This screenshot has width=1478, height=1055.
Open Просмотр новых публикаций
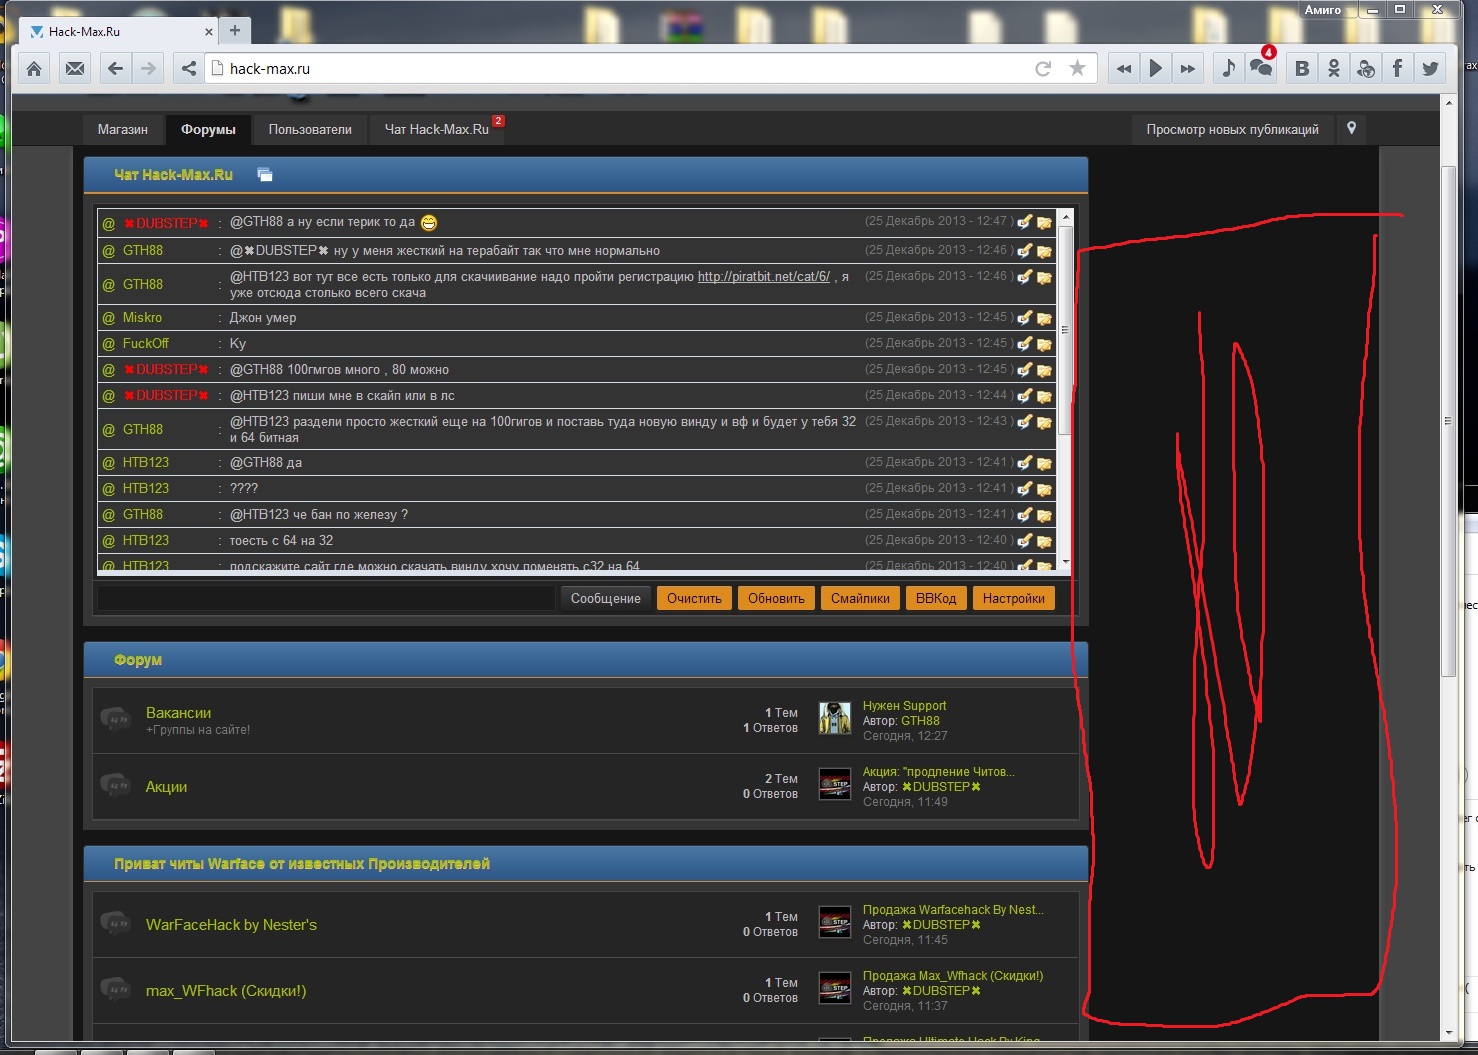tap(1232, 129)
